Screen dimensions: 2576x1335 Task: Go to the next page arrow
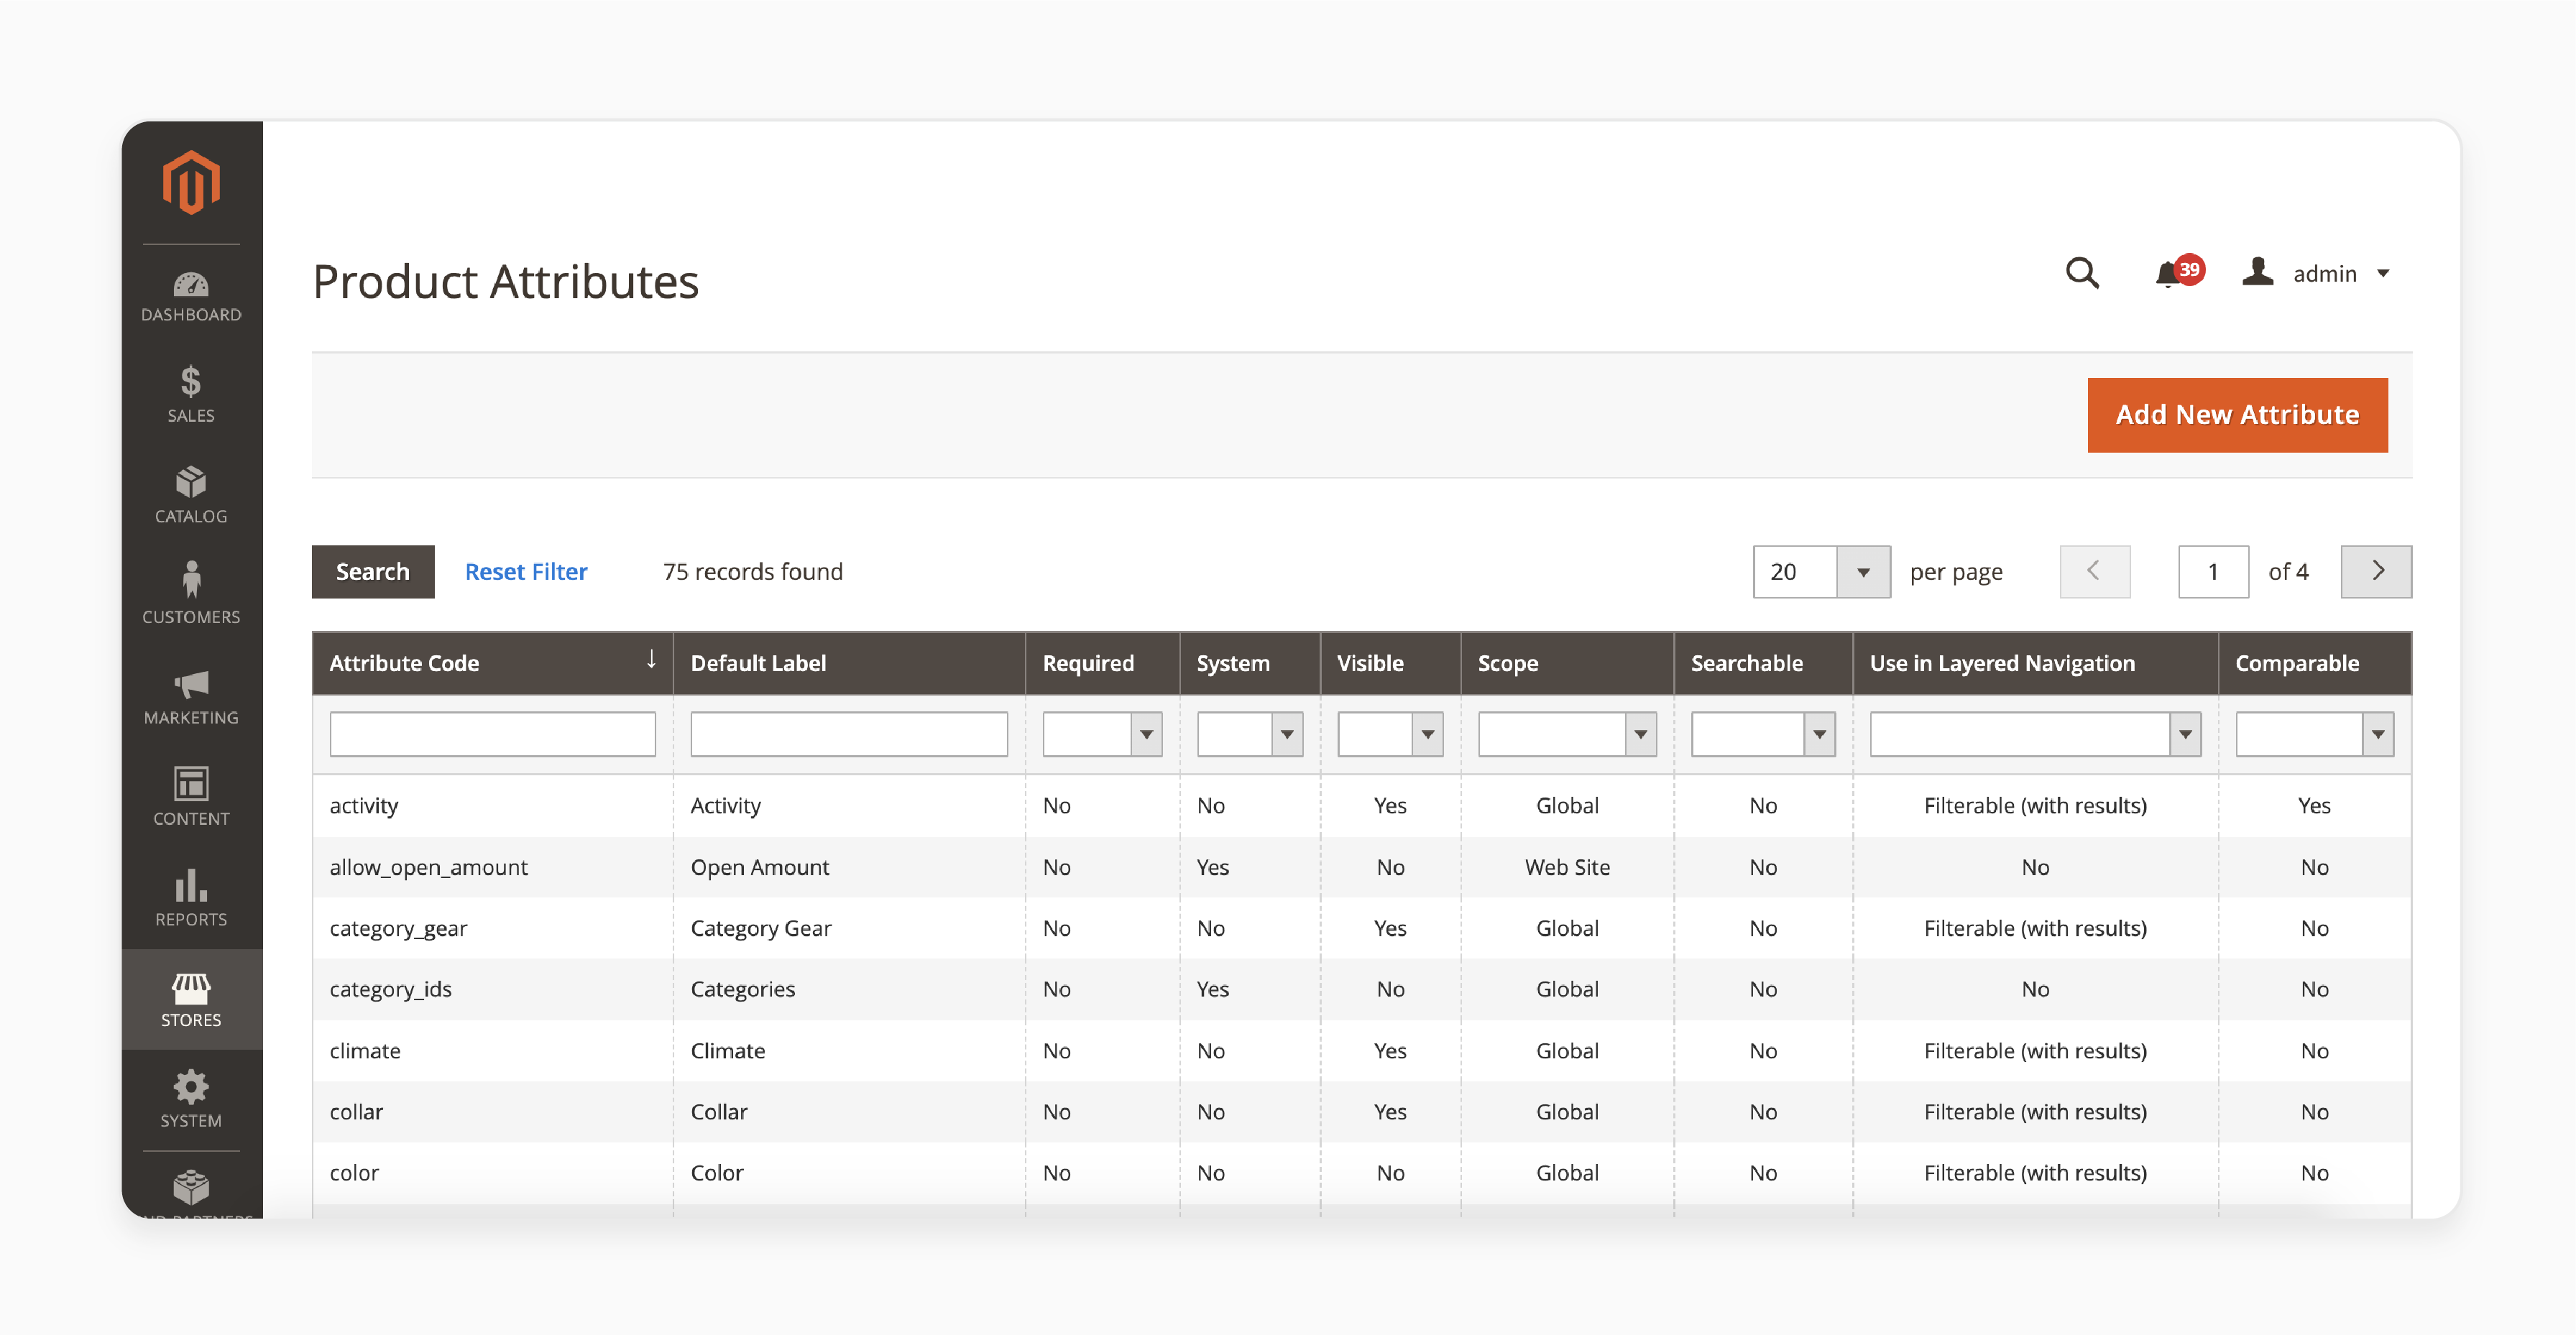[2376, 572]
